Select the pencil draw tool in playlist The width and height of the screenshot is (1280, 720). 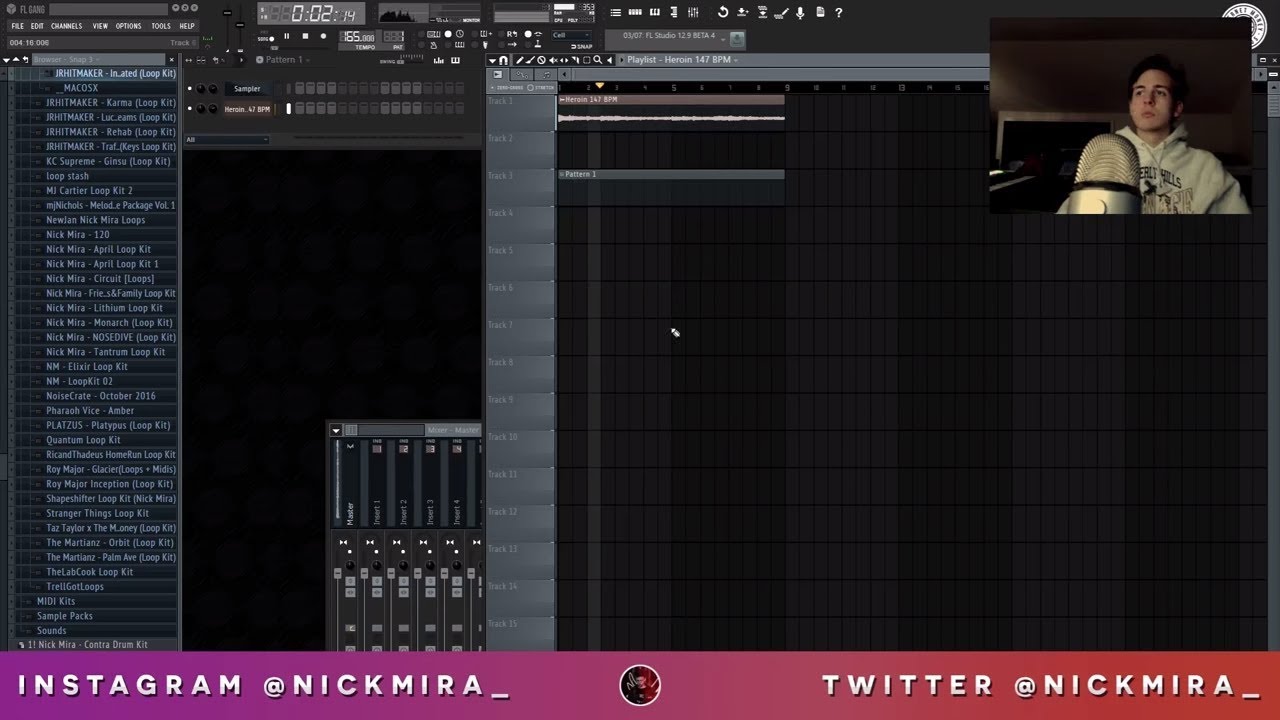click(x=519, y=60)
